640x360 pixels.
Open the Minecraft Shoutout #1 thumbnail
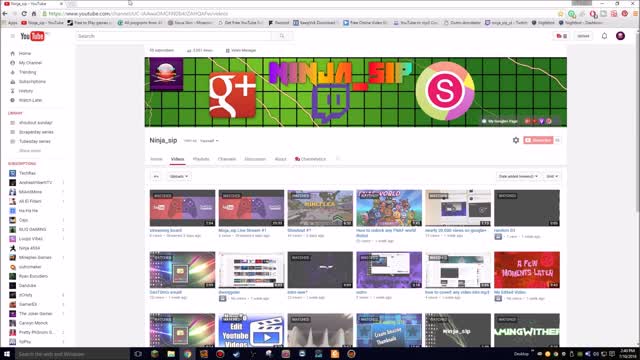pos(320,208)
